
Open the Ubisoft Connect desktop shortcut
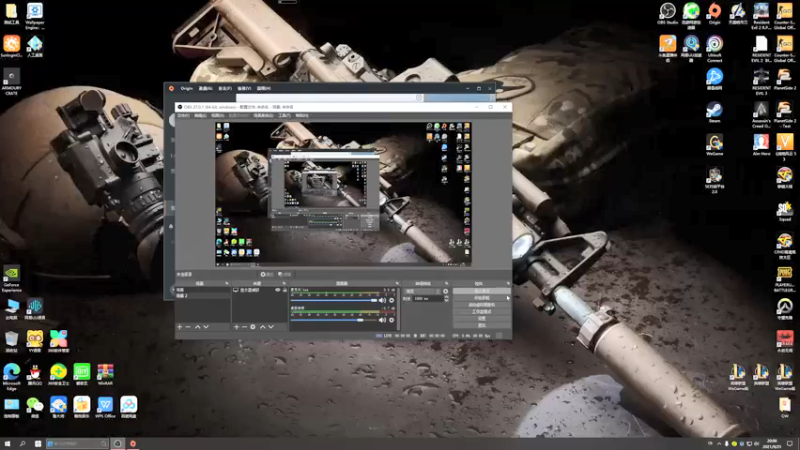pos(714,48)
